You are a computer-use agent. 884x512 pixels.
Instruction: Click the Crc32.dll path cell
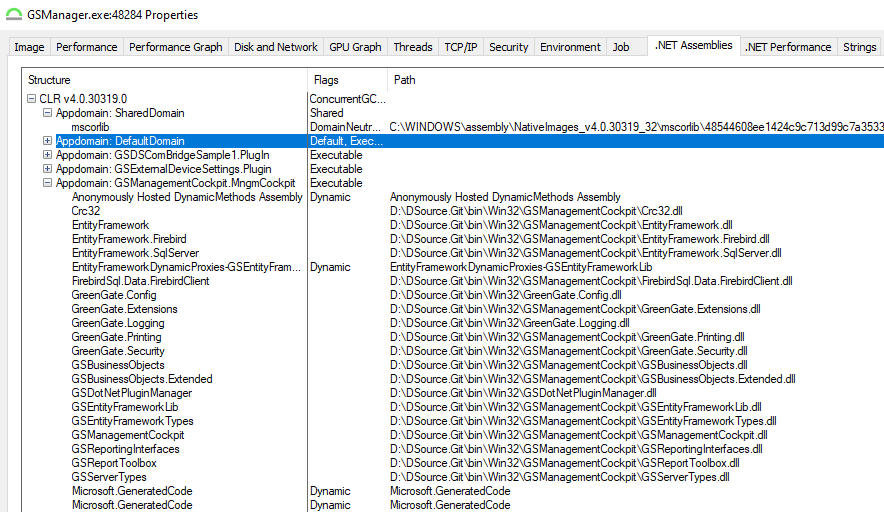click(536, 211)
